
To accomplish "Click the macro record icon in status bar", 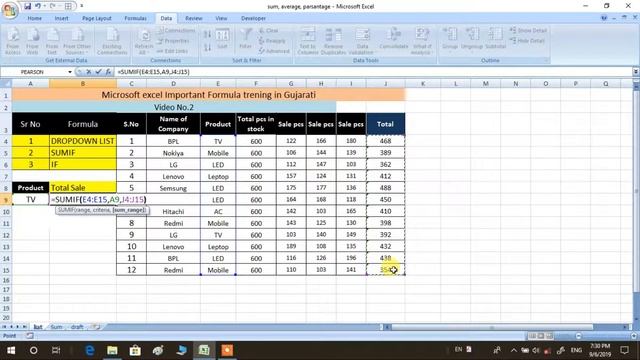I will click(30, 336).
